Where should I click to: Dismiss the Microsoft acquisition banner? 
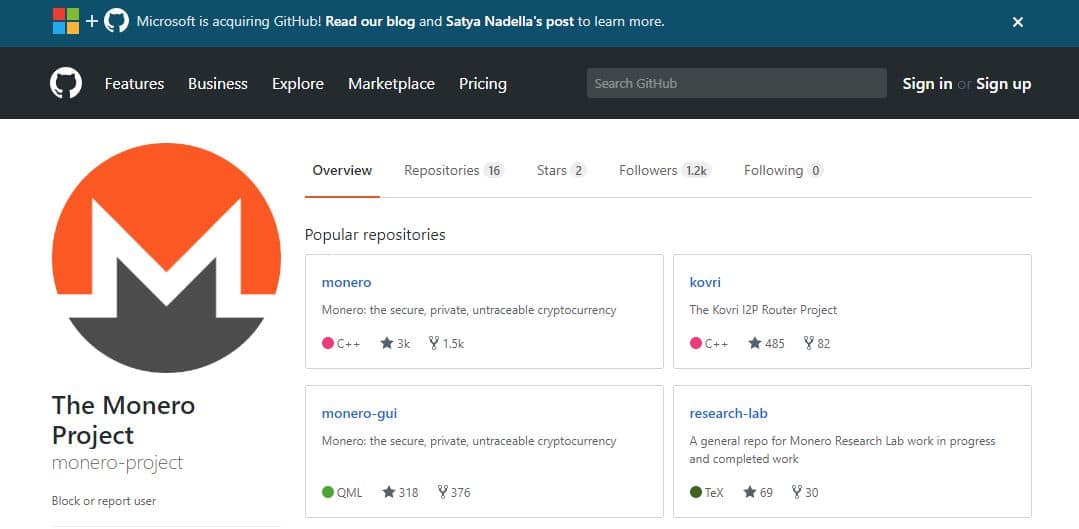(1017, 22)
